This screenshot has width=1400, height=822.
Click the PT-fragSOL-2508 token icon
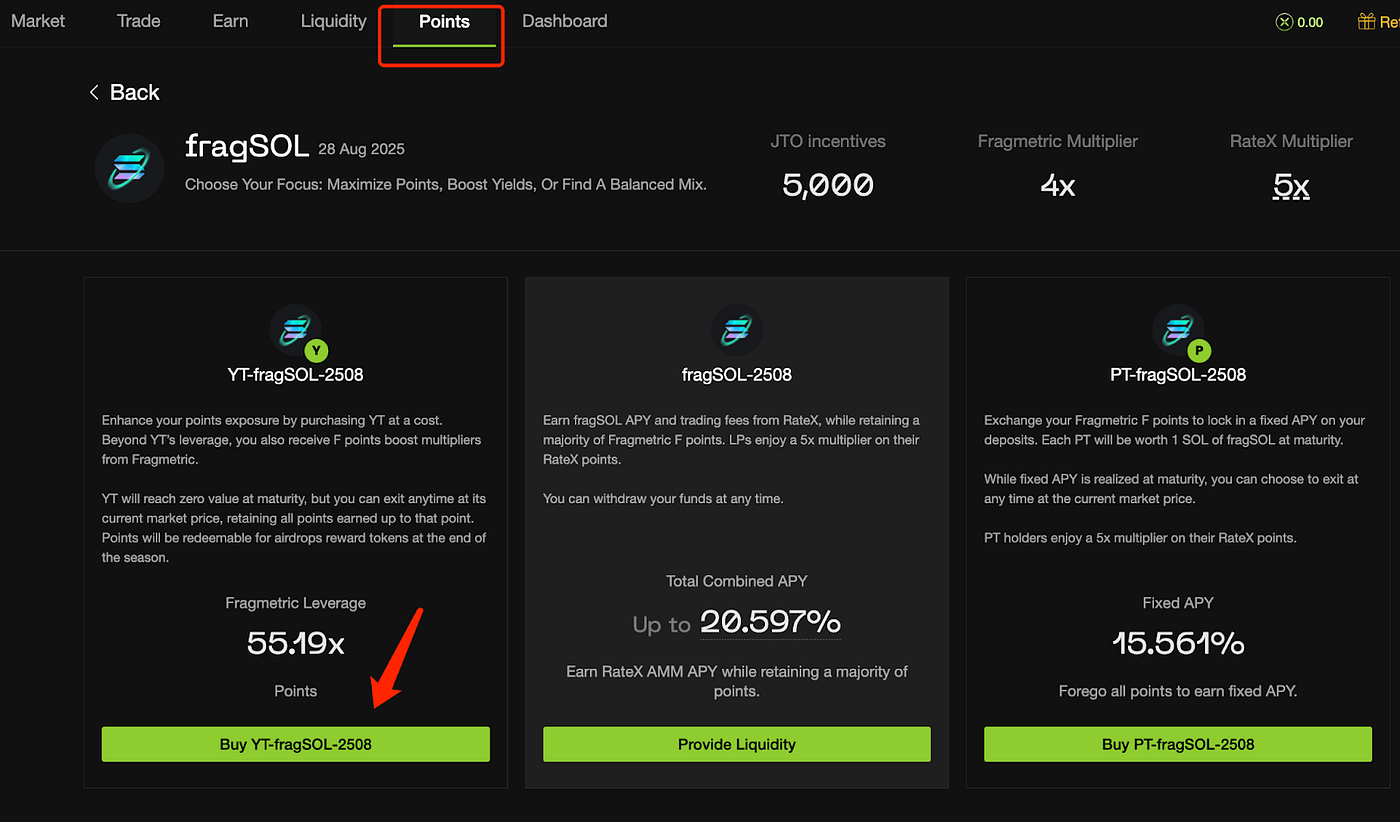[1180, 332]
